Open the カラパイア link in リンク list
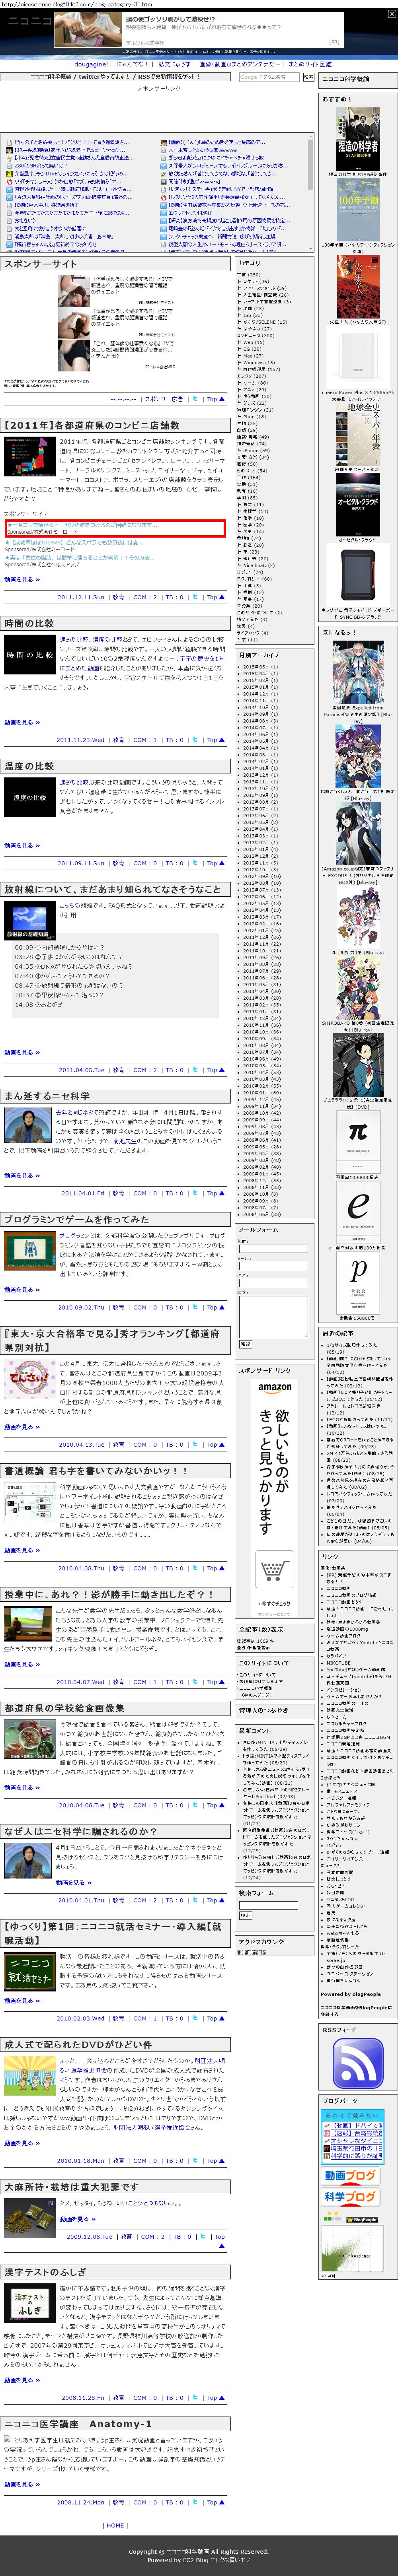The height and width of the screenshot is (2576, 398). pyautogui.click(x=338, y=1655)
